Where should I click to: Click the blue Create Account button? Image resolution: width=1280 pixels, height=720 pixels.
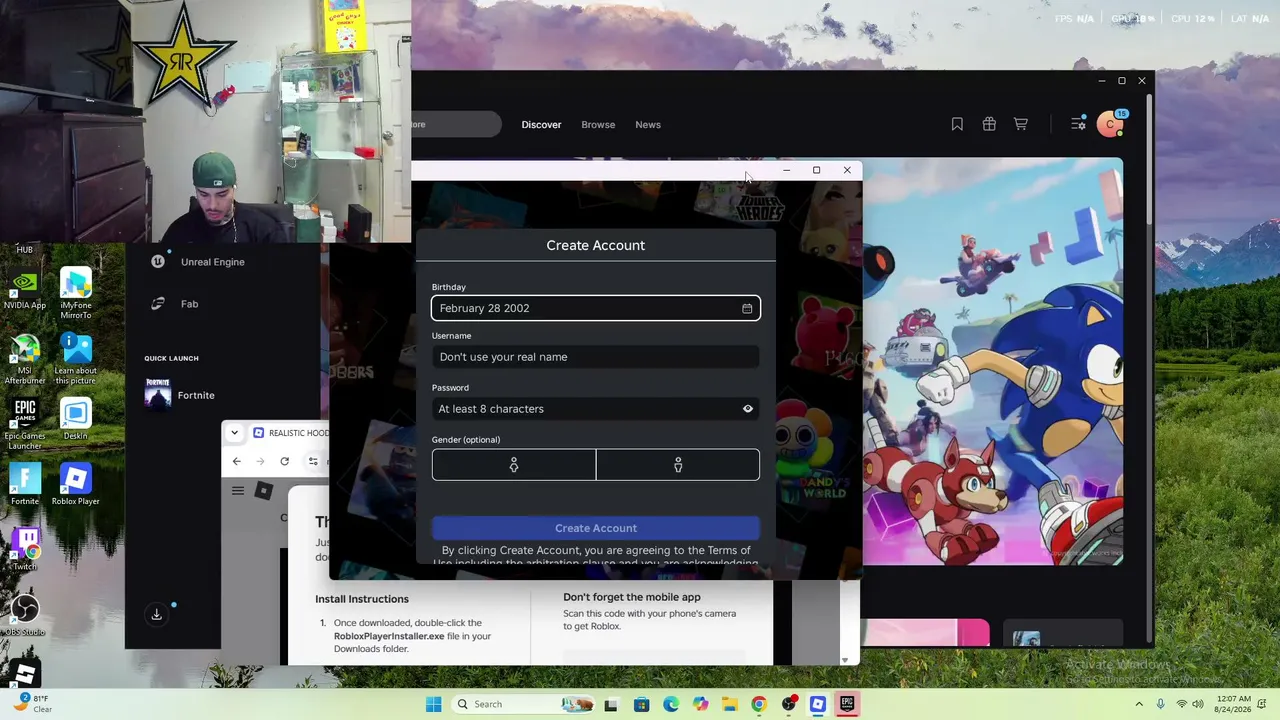[x=596, y=528]
